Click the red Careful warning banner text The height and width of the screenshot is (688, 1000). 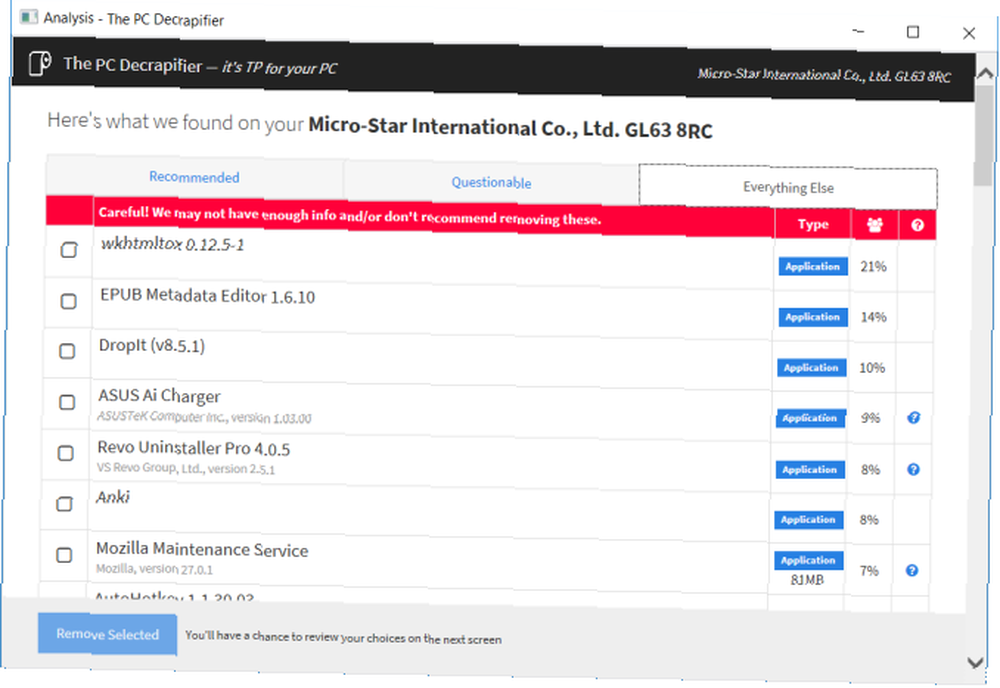[349, 216]
